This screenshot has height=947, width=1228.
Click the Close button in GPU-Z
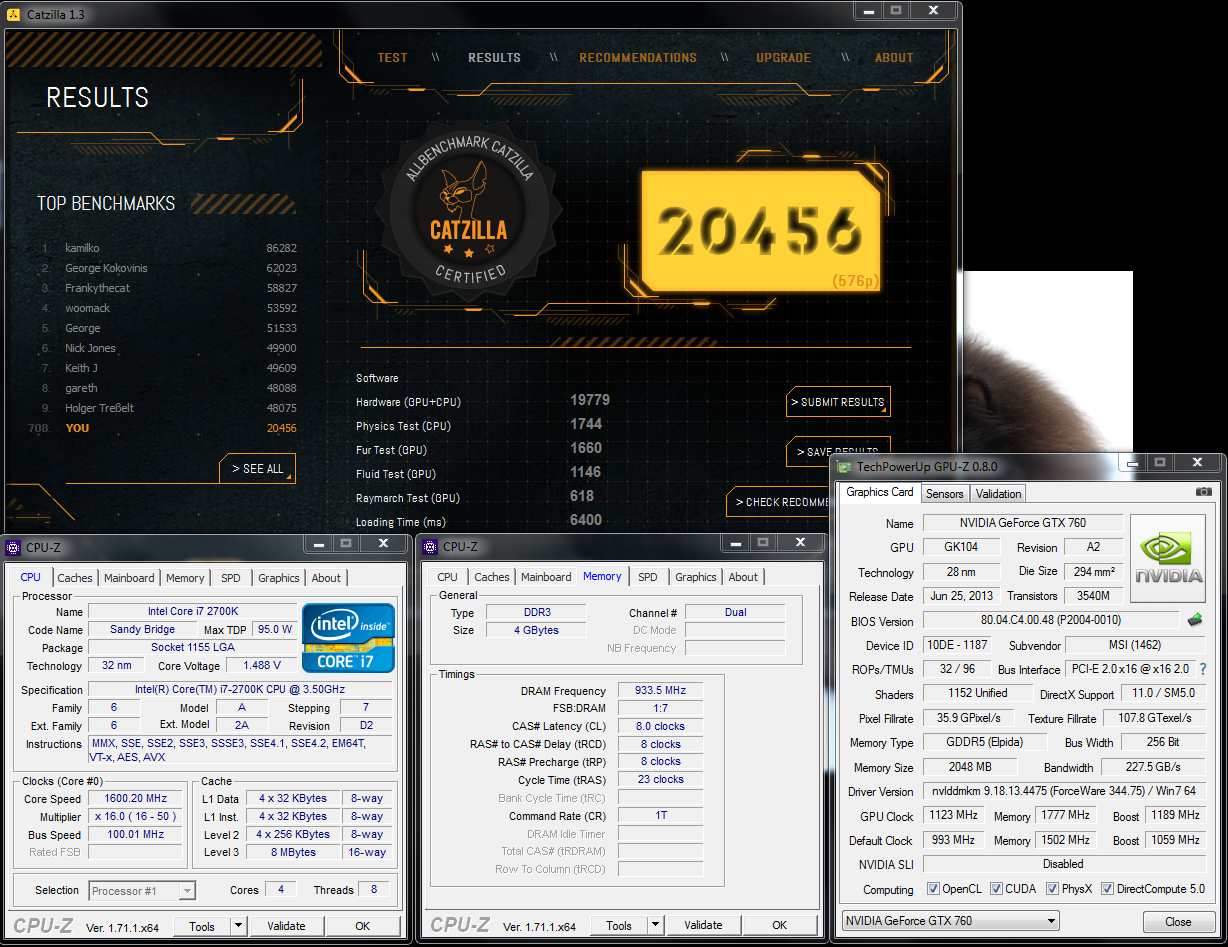click(1178, 921)
